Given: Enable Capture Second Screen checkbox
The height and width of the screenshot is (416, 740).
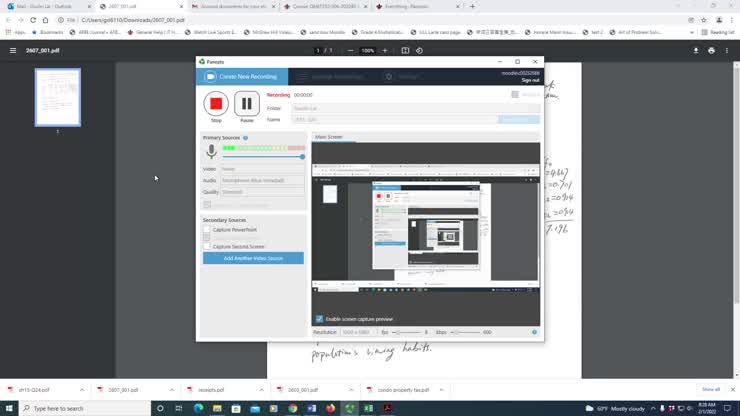Looking at the screenshot, I should (207, 246).
